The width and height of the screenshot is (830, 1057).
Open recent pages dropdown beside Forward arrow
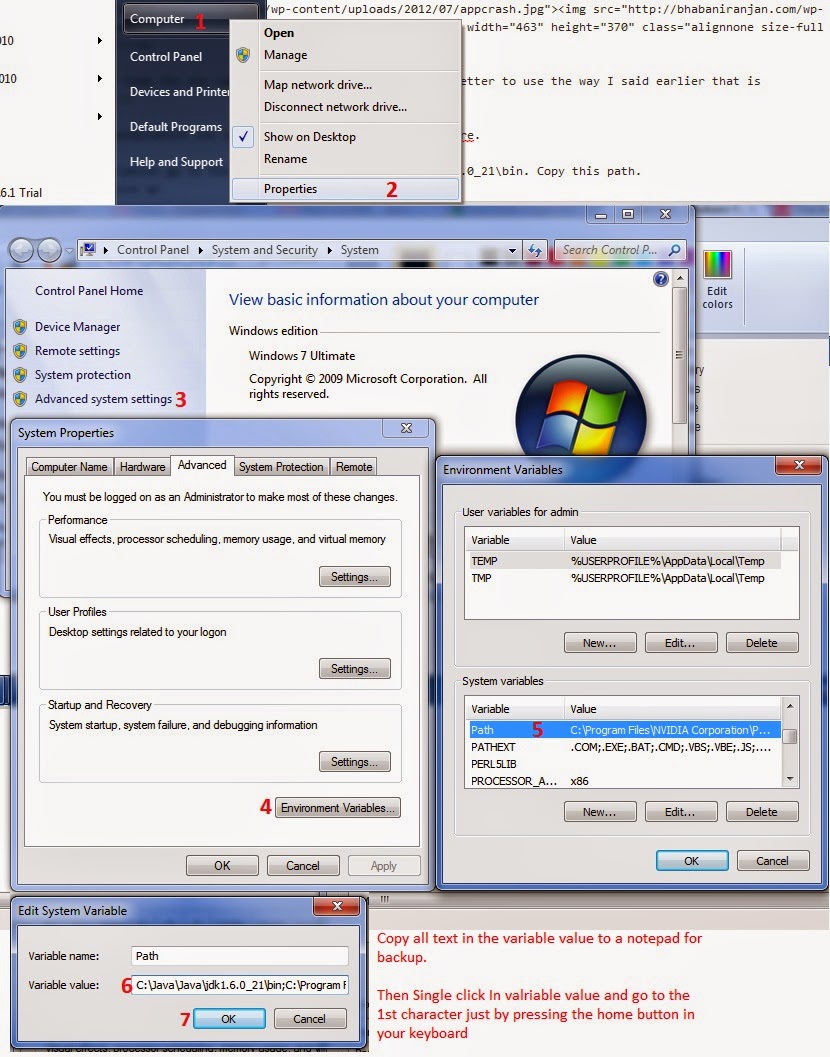coord(69,251)
